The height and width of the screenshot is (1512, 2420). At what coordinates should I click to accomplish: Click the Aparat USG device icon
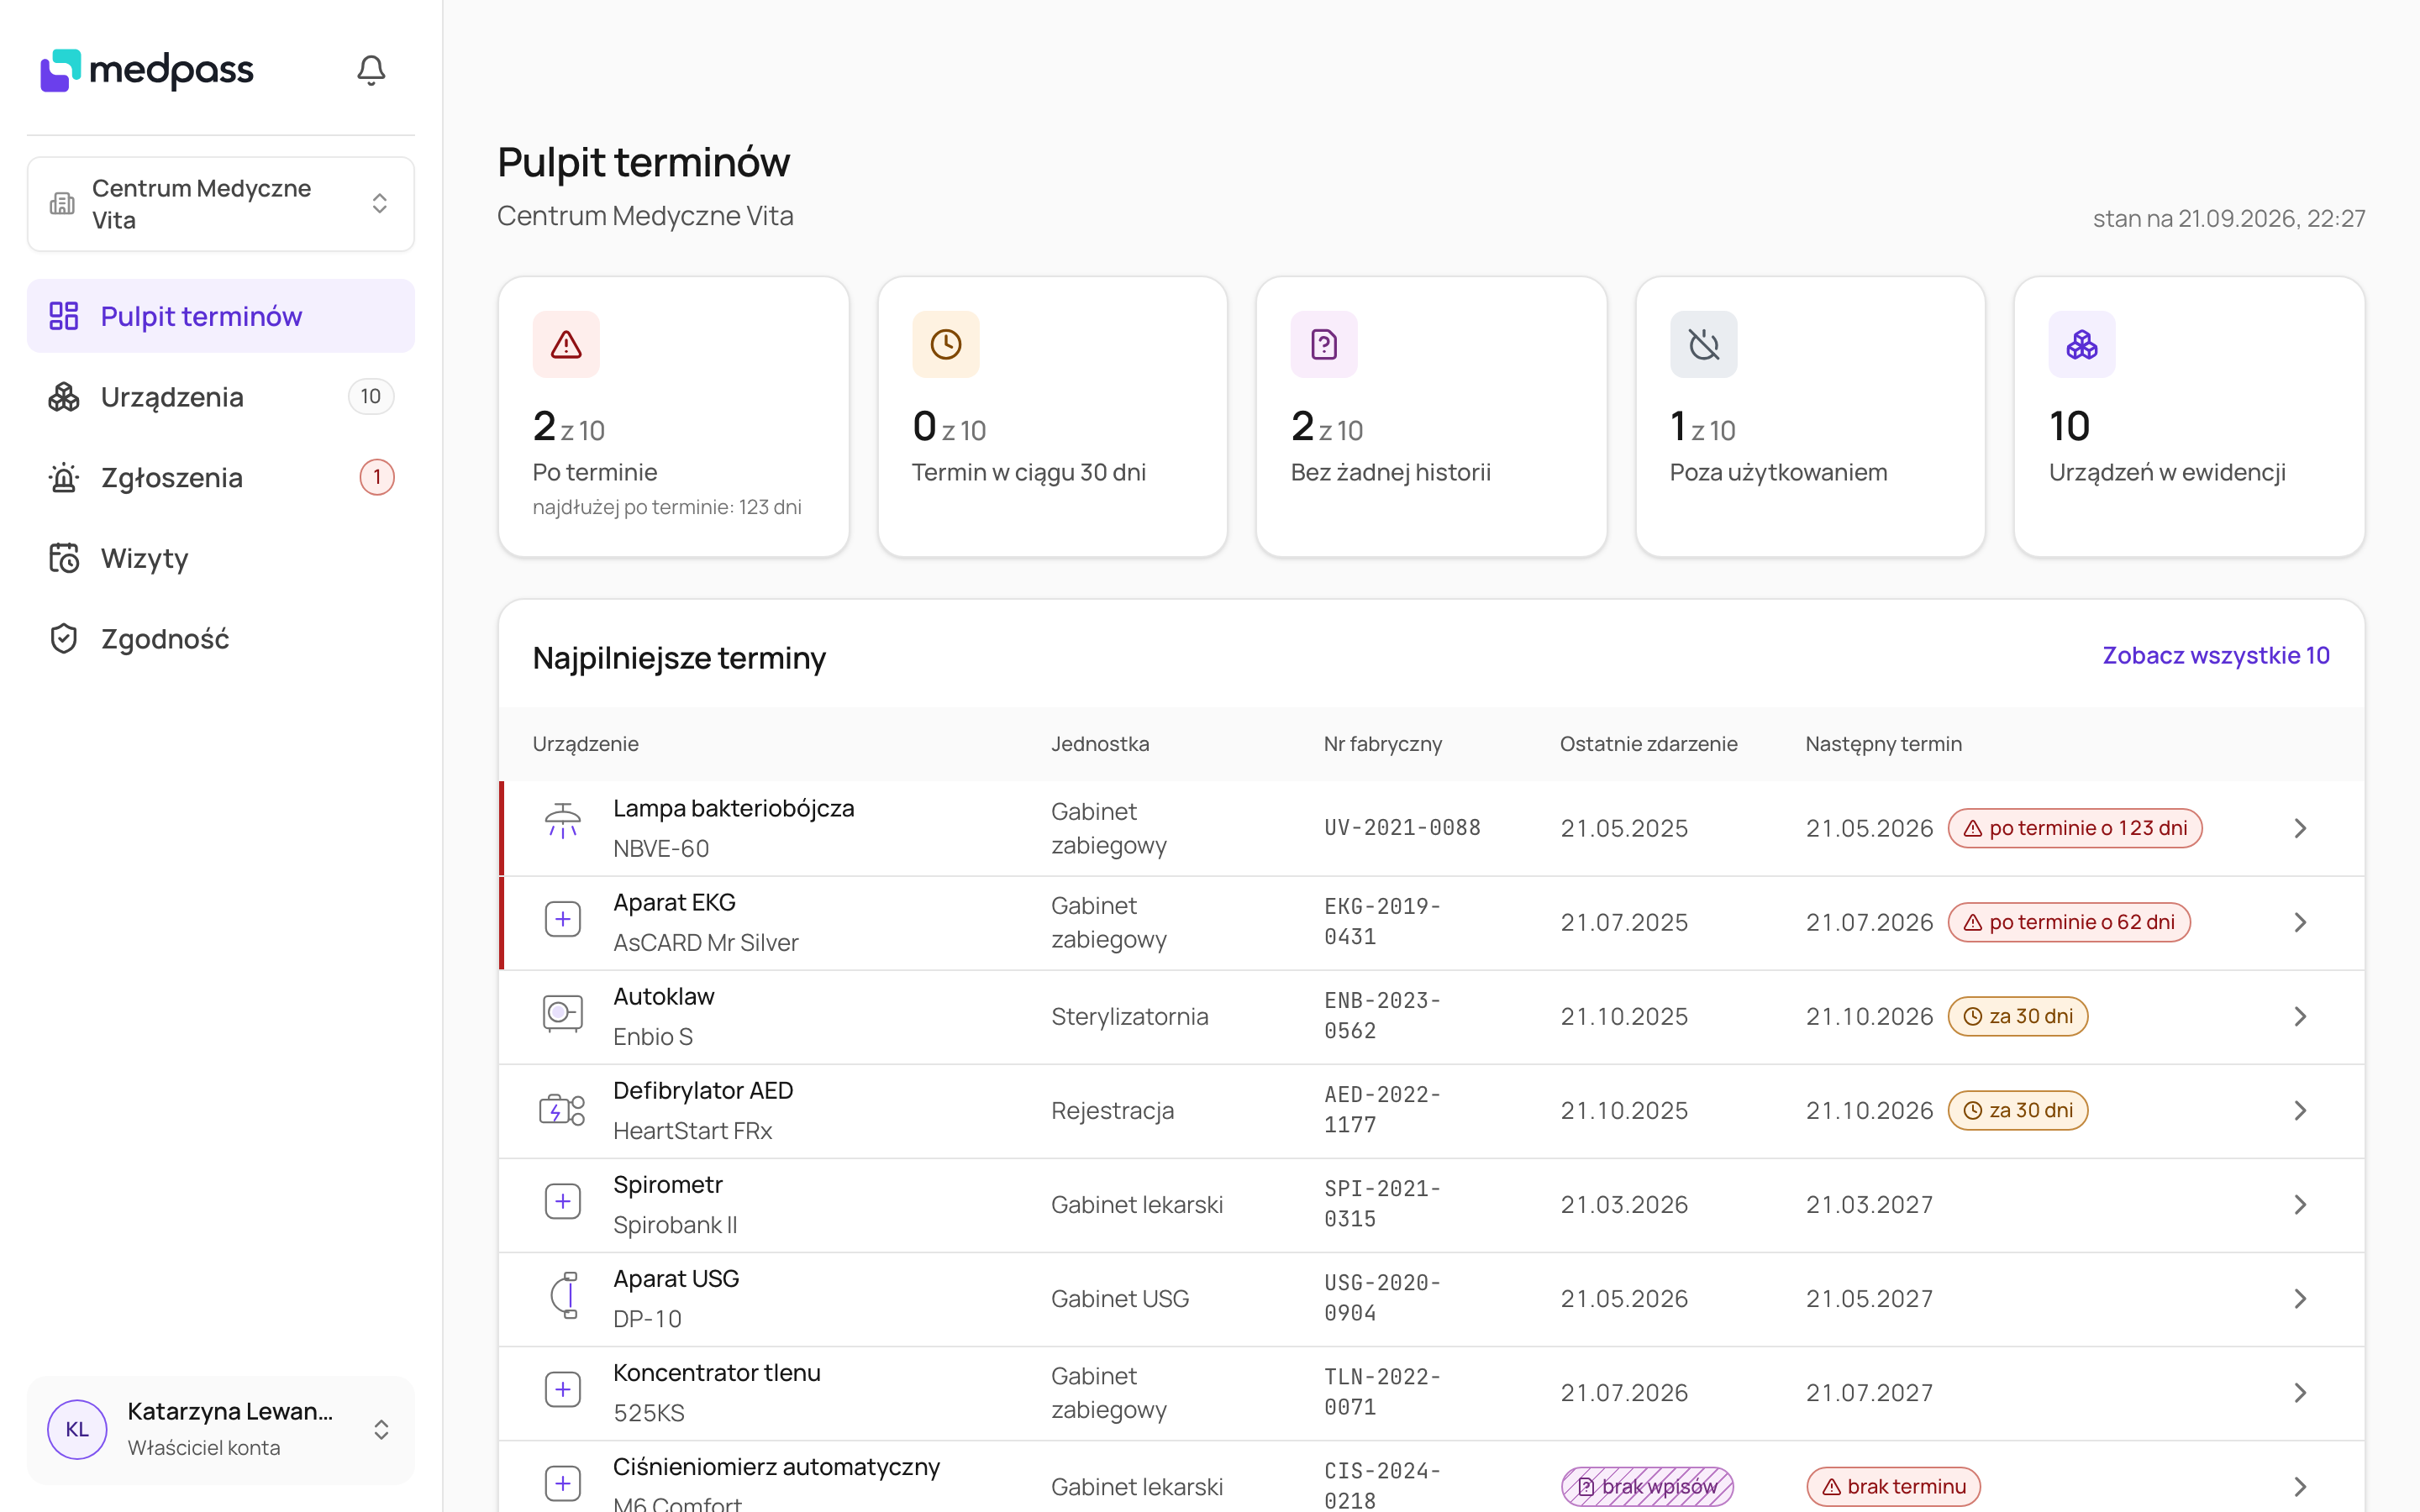point(564,1295)
